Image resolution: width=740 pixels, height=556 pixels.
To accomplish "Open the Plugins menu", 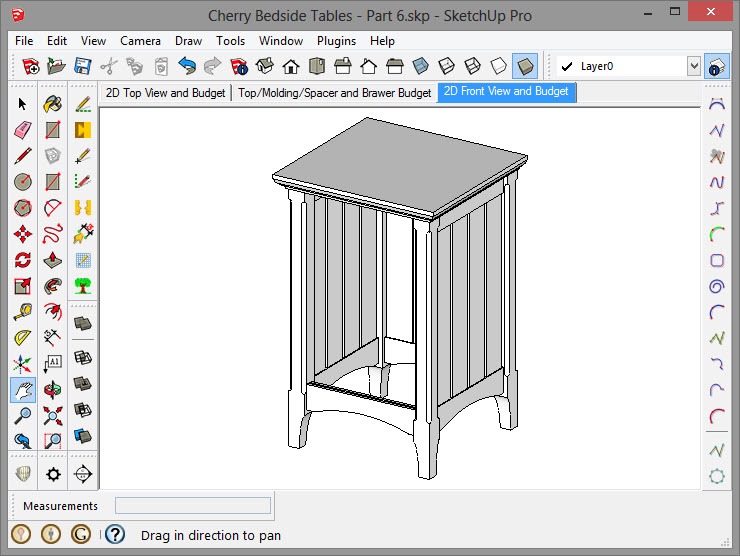I will coord(336,41).
